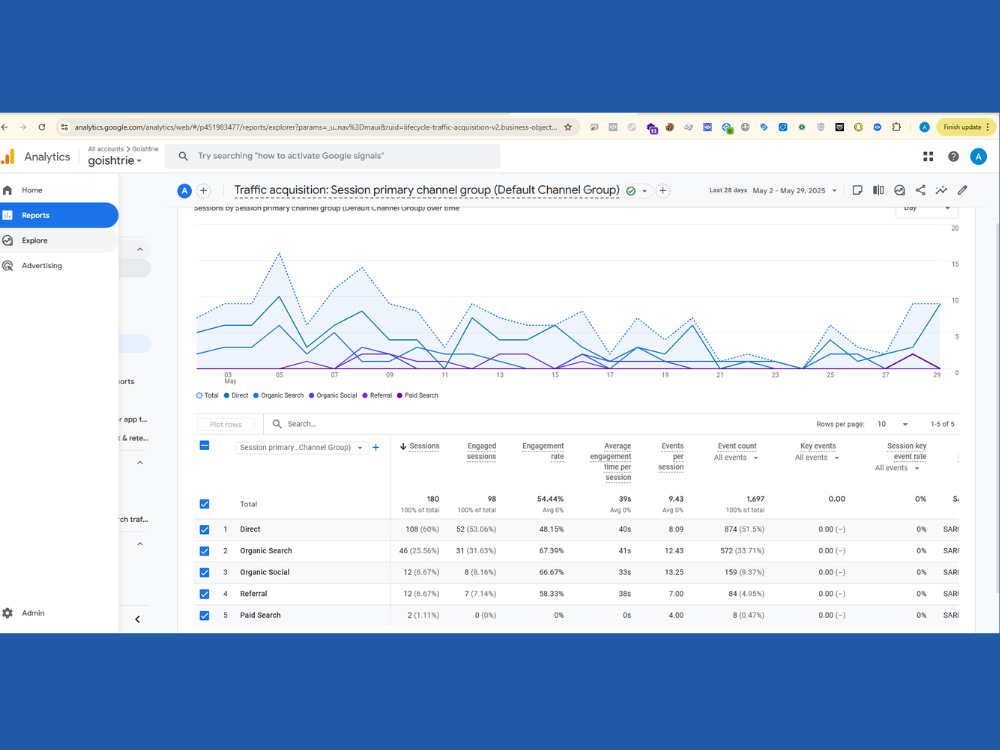The width and height of the screenshot is (1000, 750).
Task: Click the Finish update button
Action: 966,127
